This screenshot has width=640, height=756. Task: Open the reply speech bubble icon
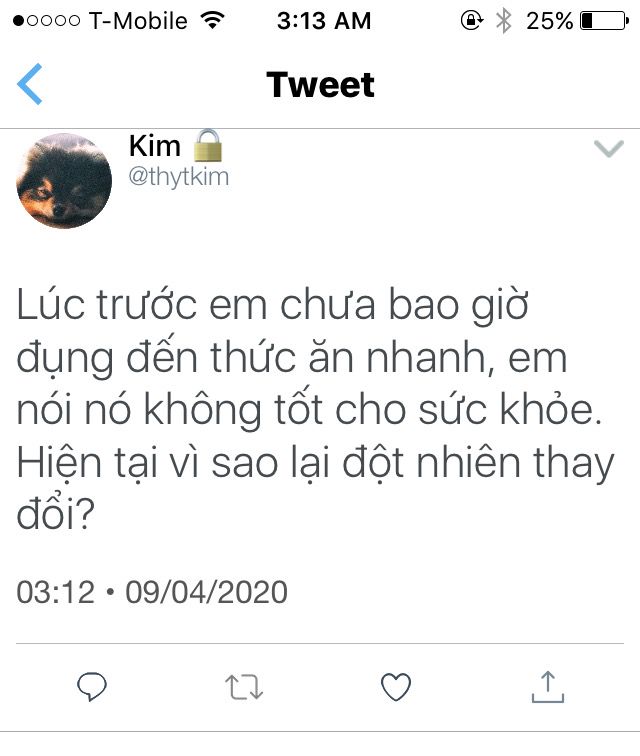(x=92, y=686)
